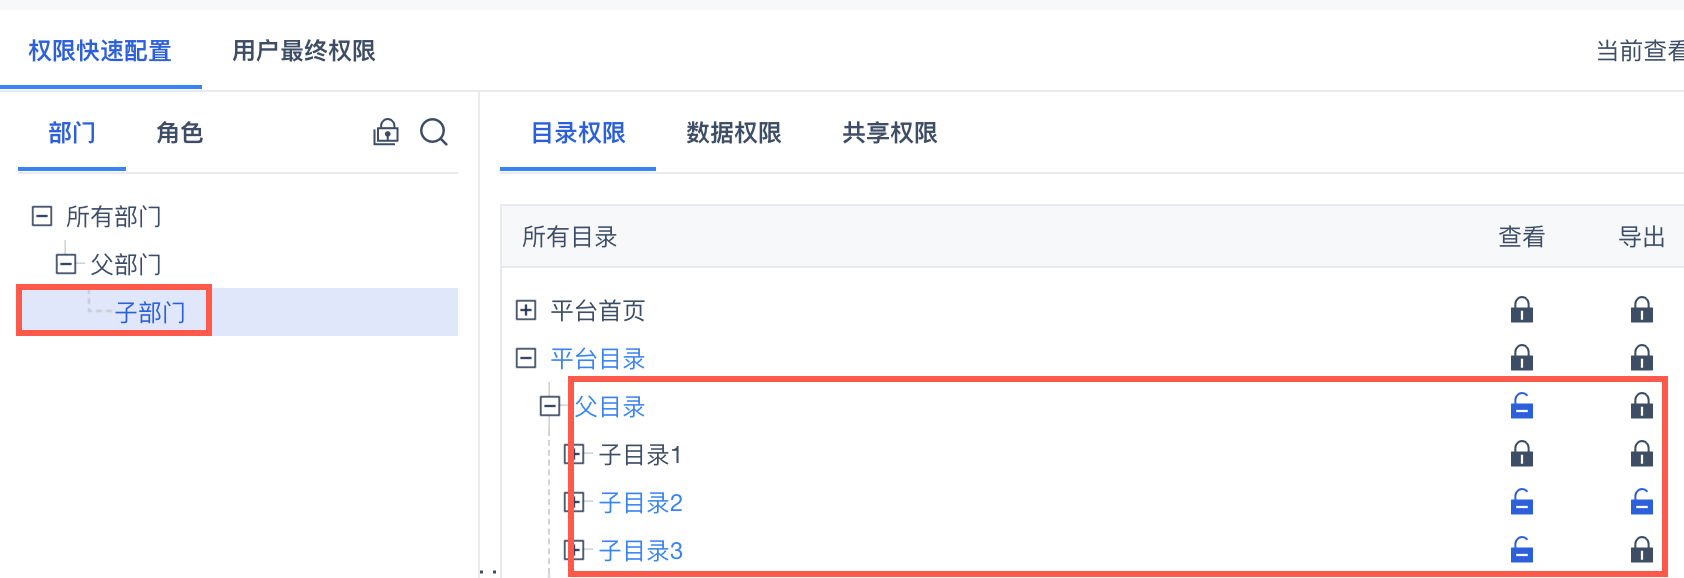Click the 子目录2 directory link
Viewport: 1684px width, 578px height.
click(x=640, y=503)
